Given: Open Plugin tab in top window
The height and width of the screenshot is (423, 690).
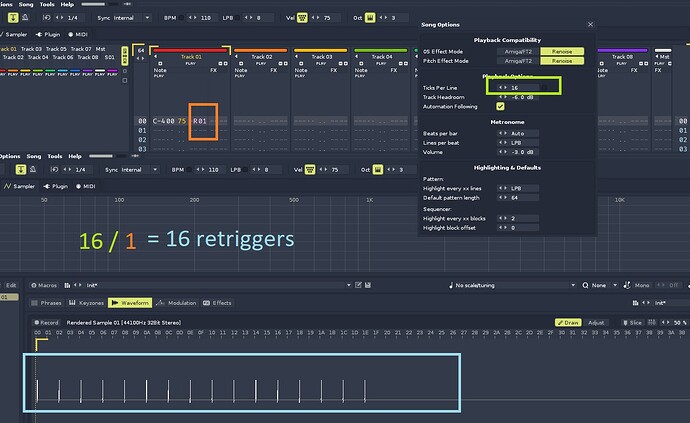Looking at the screenshot, I should tap(48, 34).
